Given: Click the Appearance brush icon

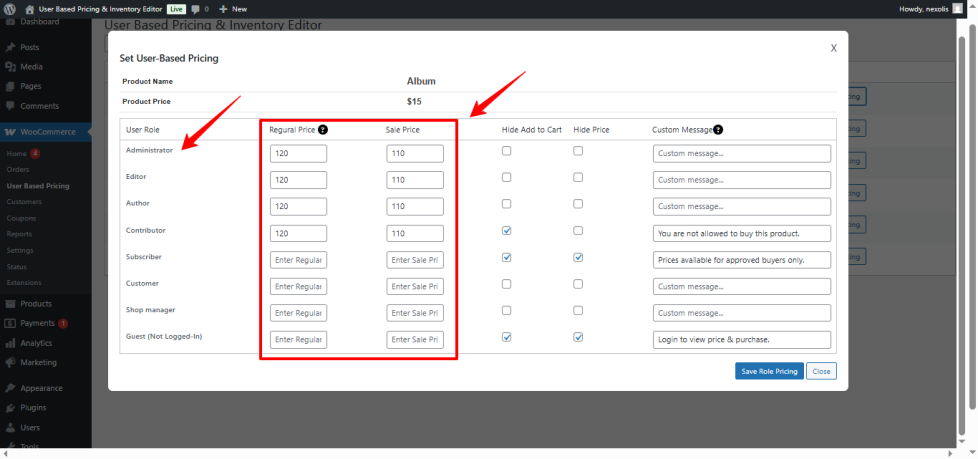Looking at the screenshot, I should click(10, 388).
